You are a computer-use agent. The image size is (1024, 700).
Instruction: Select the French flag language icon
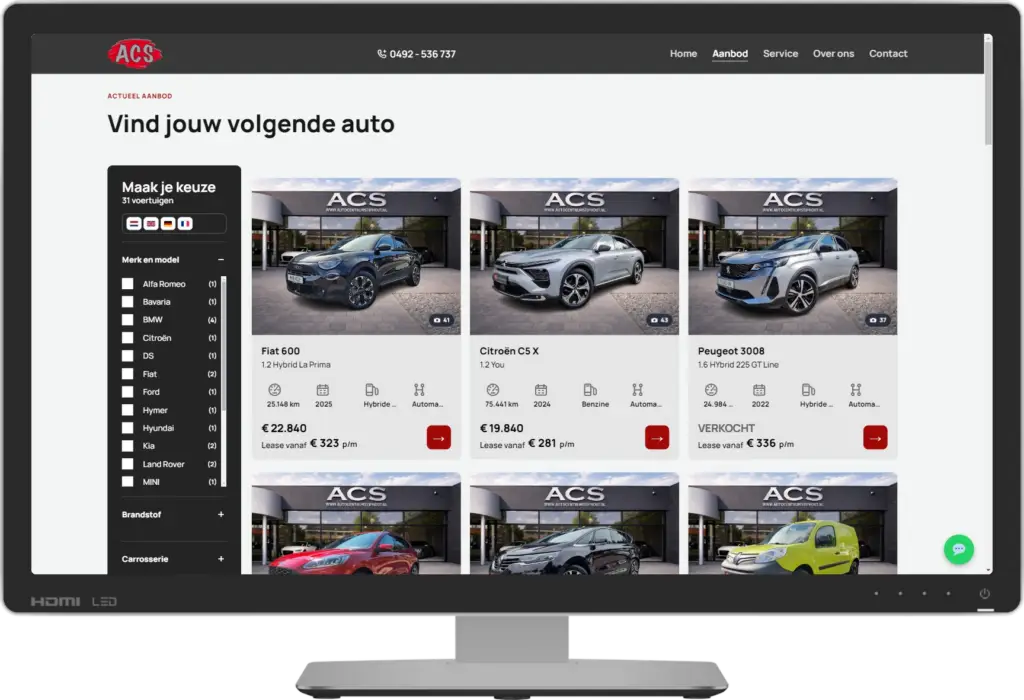coord(185,223)
